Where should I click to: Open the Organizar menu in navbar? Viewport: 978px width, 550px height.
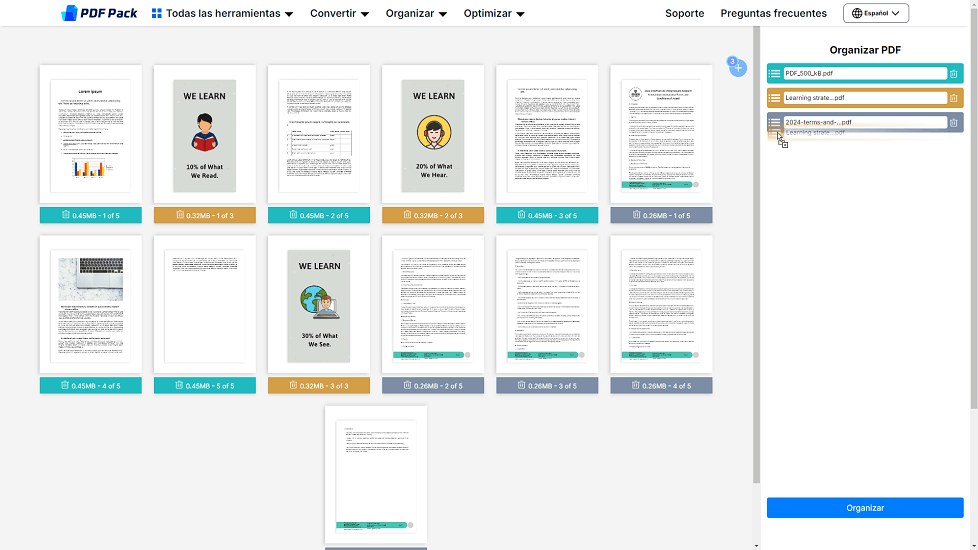tap(416, 14)
